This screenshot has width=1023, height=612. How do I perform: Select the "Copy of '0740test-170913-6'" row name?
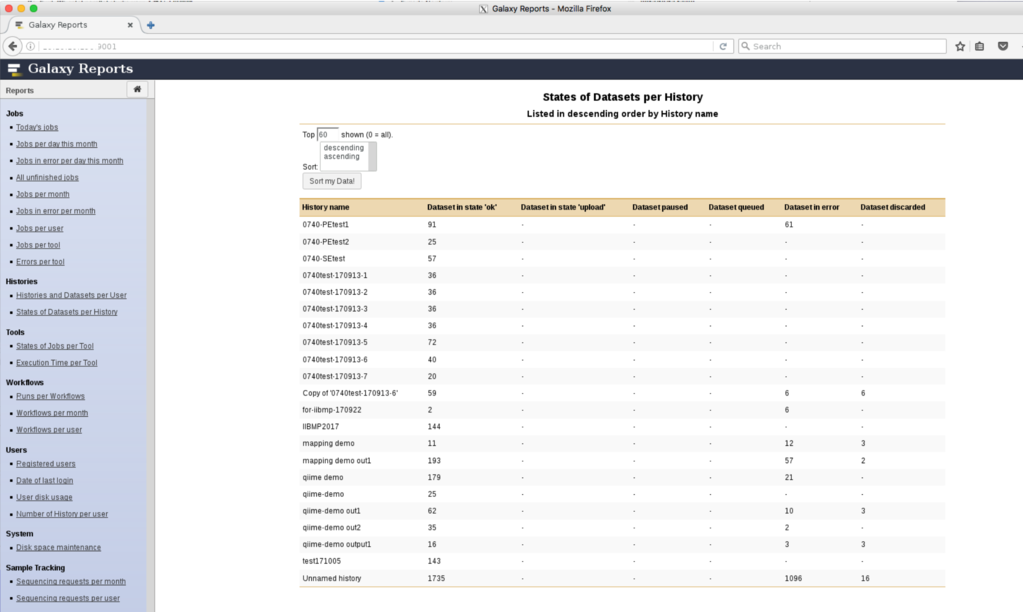pos(350,393)
